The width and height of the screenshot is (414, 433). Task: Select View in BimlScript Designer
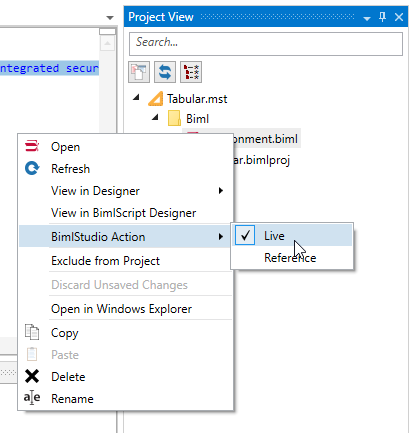click(x=126, y=213)
